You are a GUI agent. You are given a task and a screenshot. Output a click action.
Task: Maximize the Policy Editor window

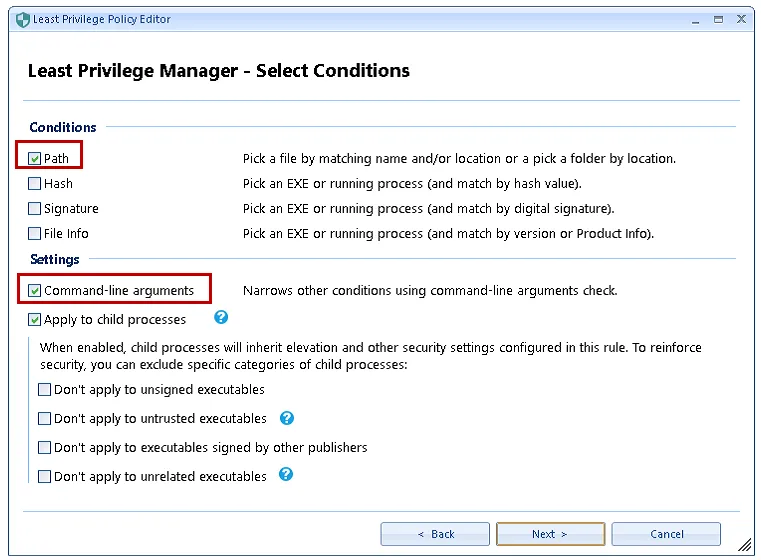click(718, 19)
